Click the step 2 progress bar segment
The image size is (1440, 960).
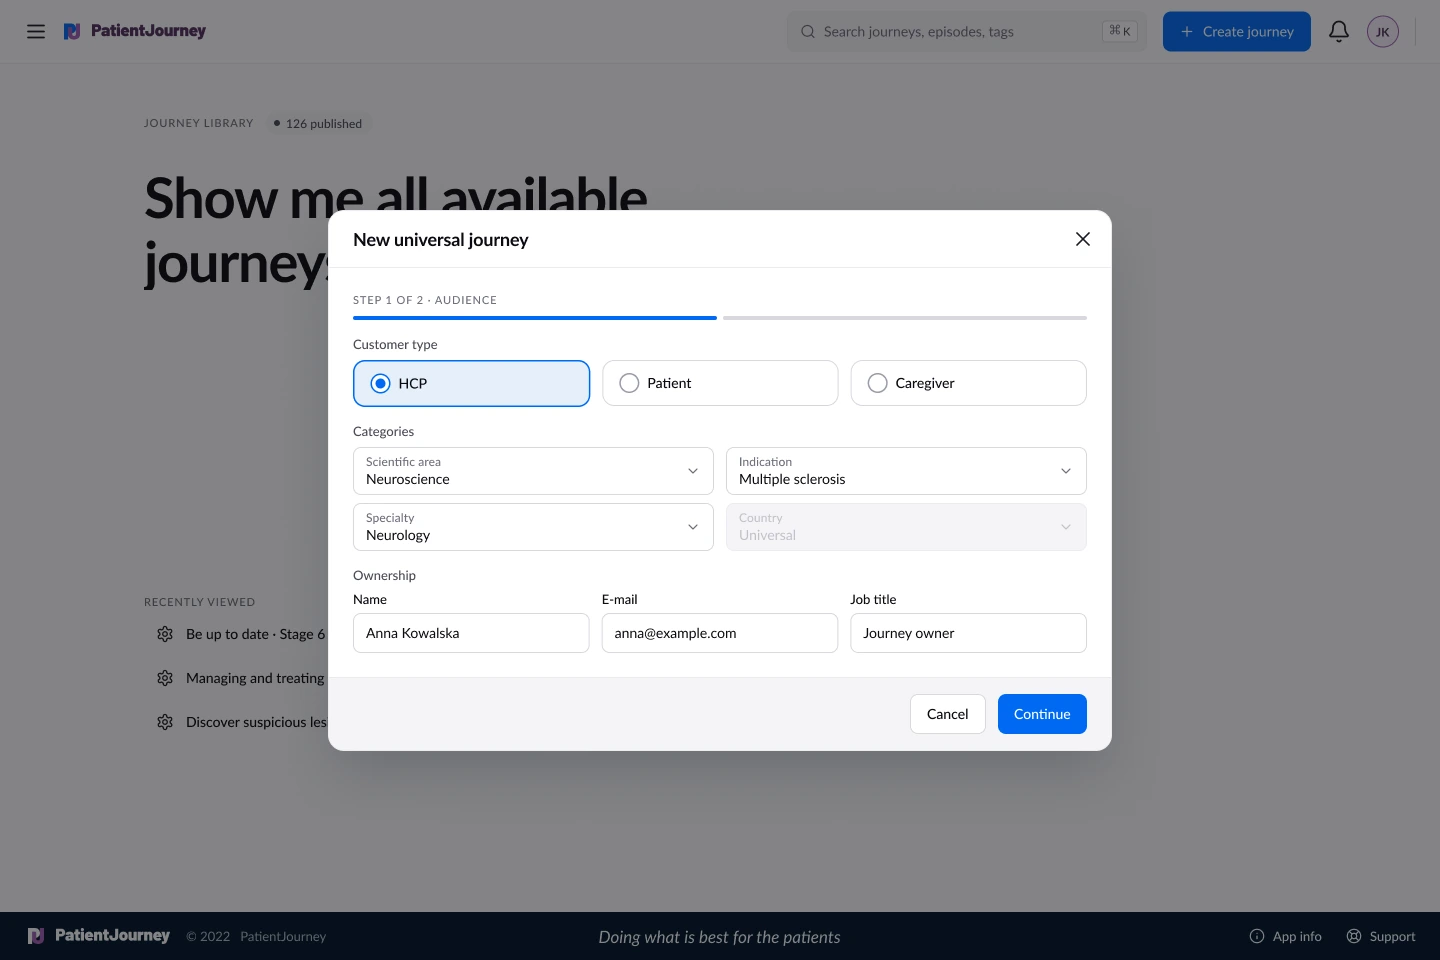905,318
